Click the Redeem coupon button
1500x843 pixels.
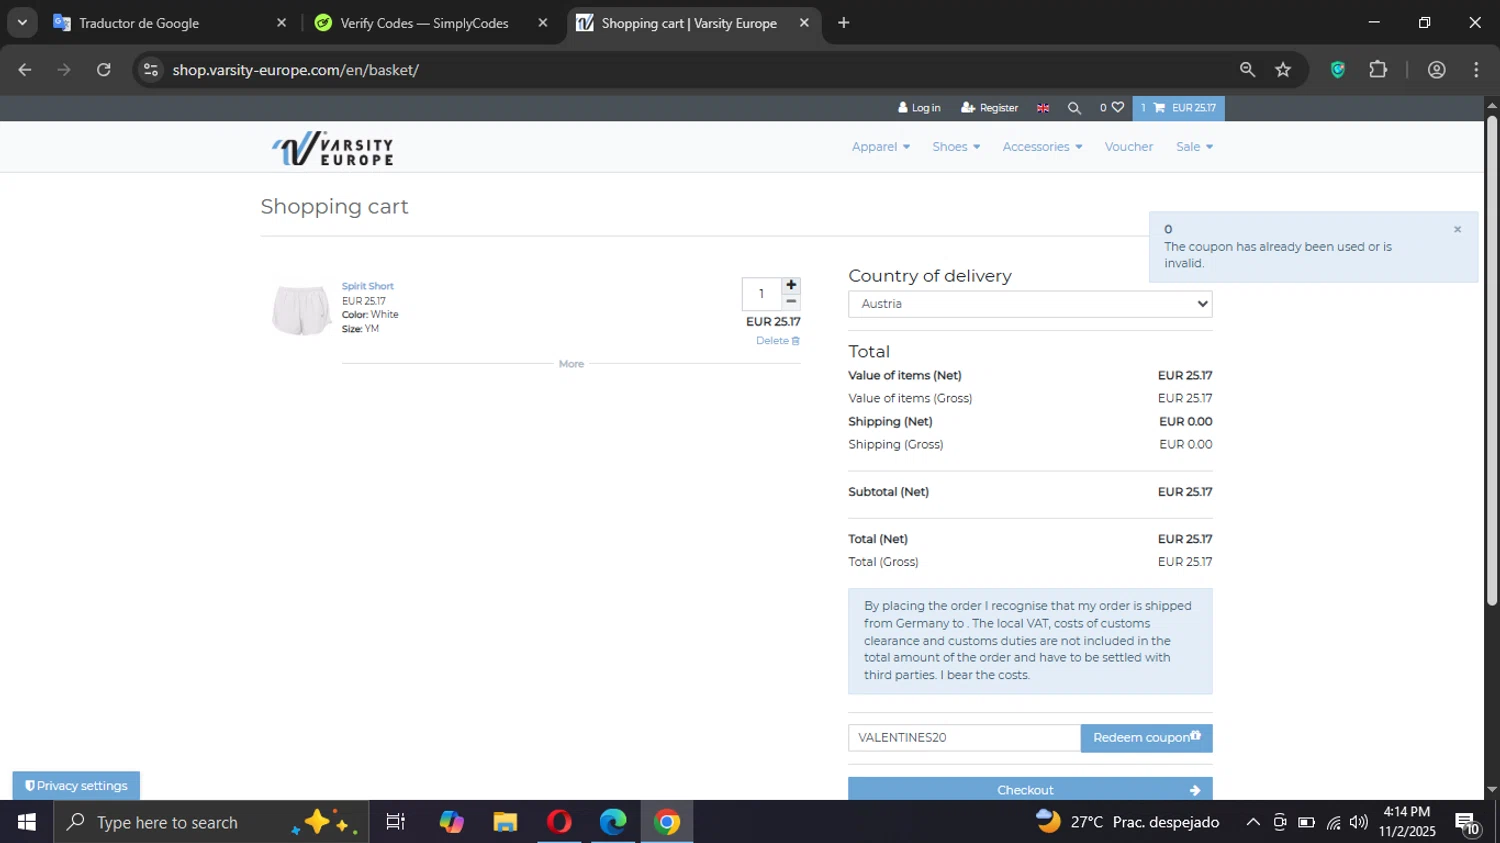(1146, 738)
